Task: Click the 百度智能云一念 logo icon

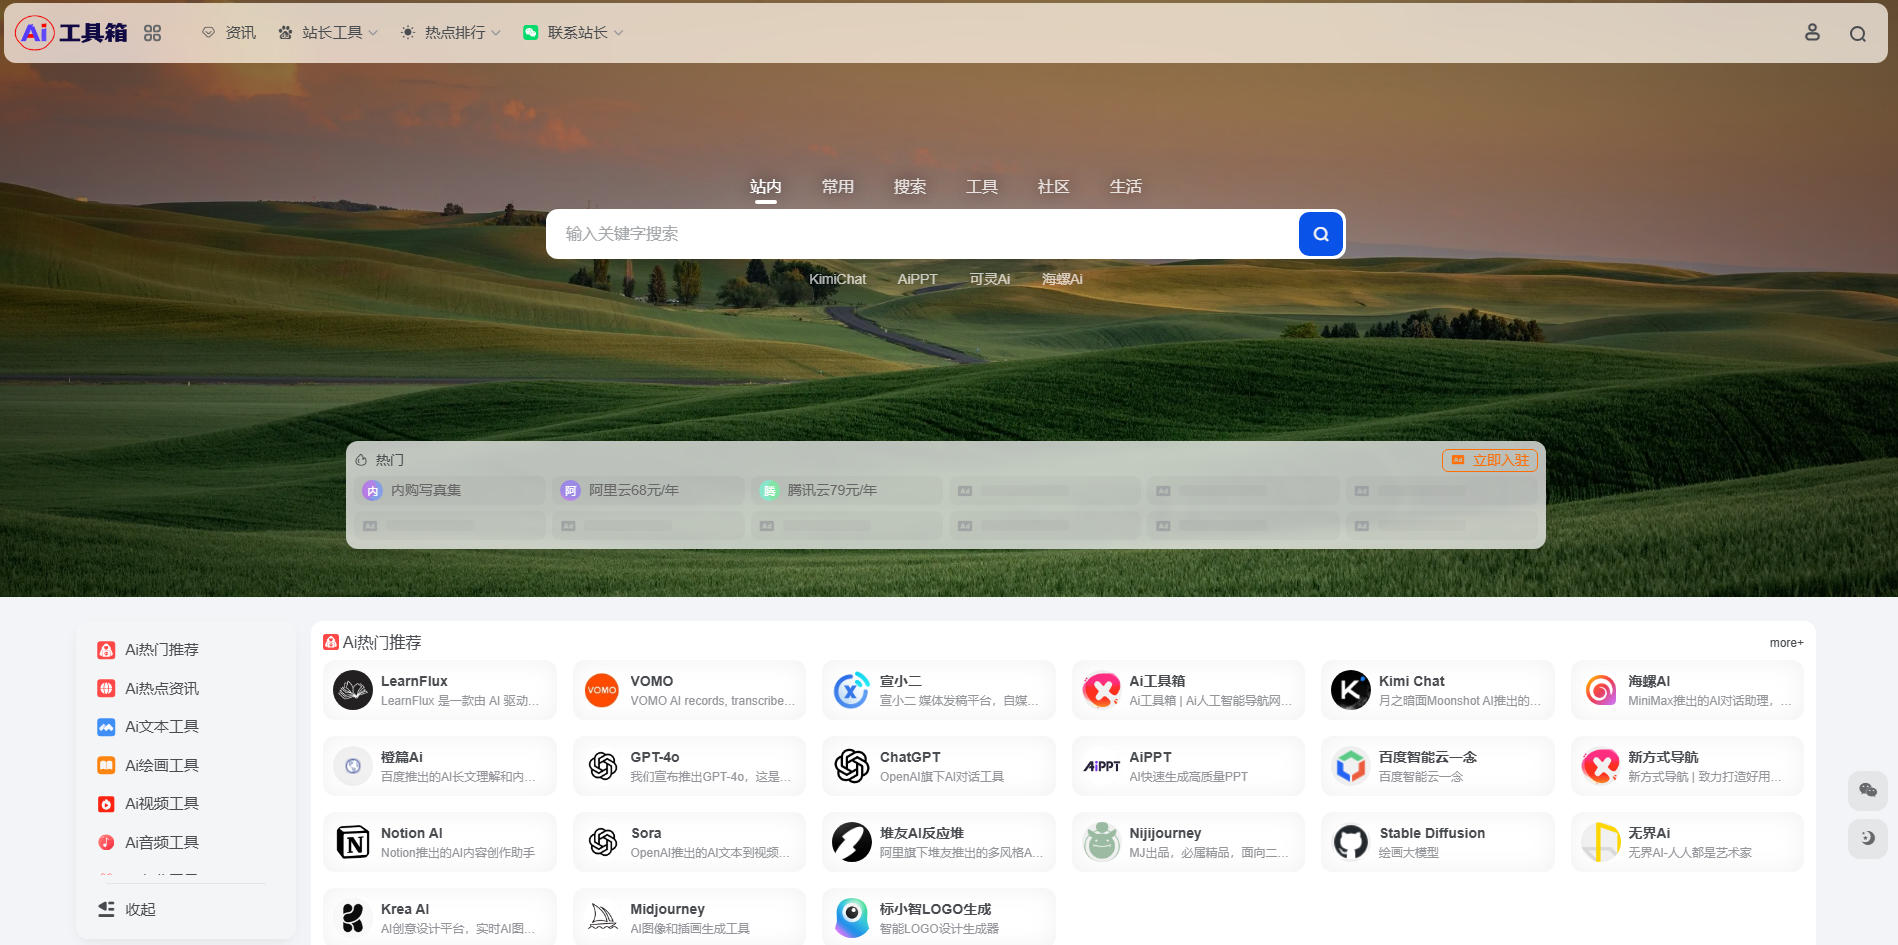Action: [x=1351, y=766]
